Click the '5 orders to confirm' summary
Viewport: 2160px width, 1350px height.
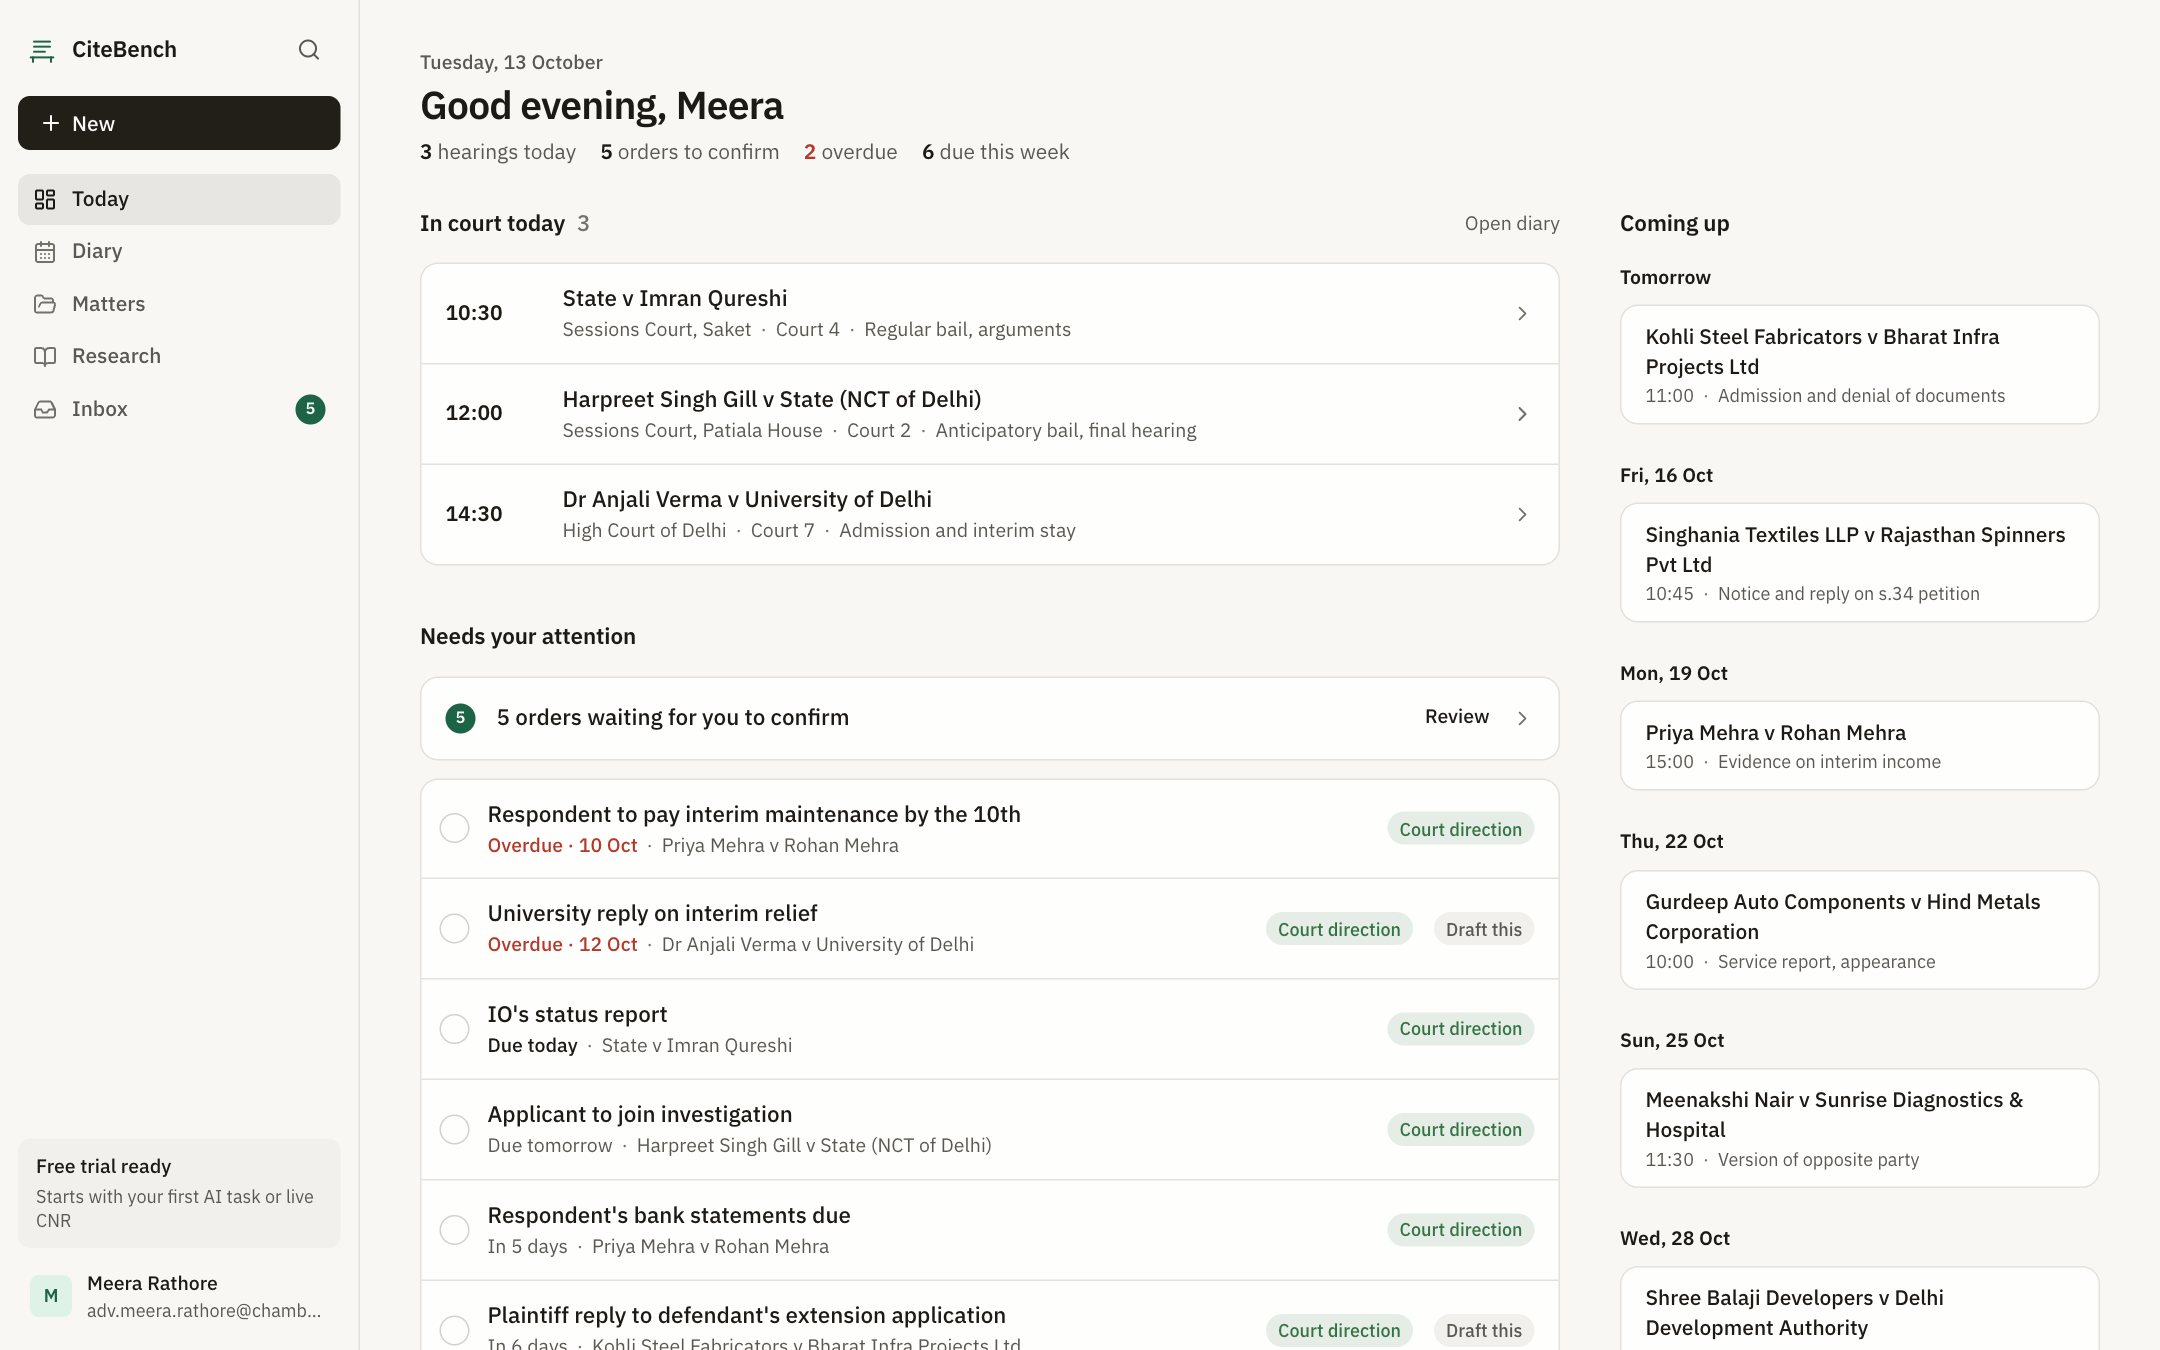tap(689, 152)
